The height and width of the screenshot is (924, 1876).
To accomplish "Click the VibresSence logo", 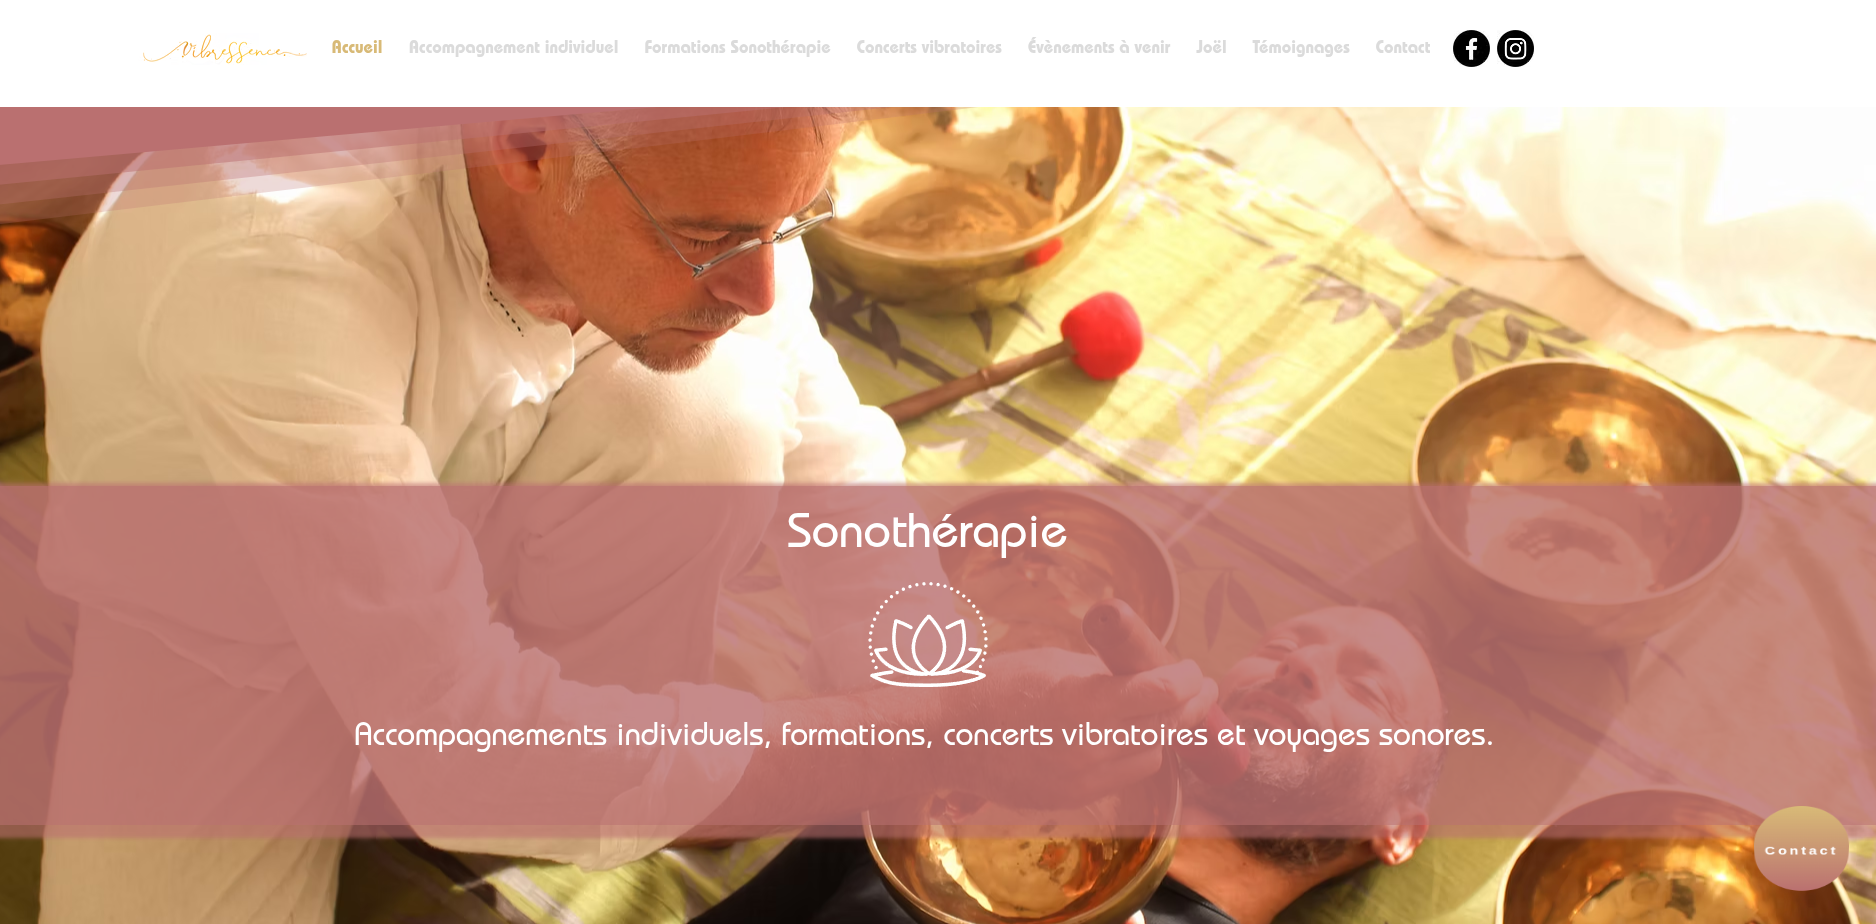I will (x=224, y=49).
